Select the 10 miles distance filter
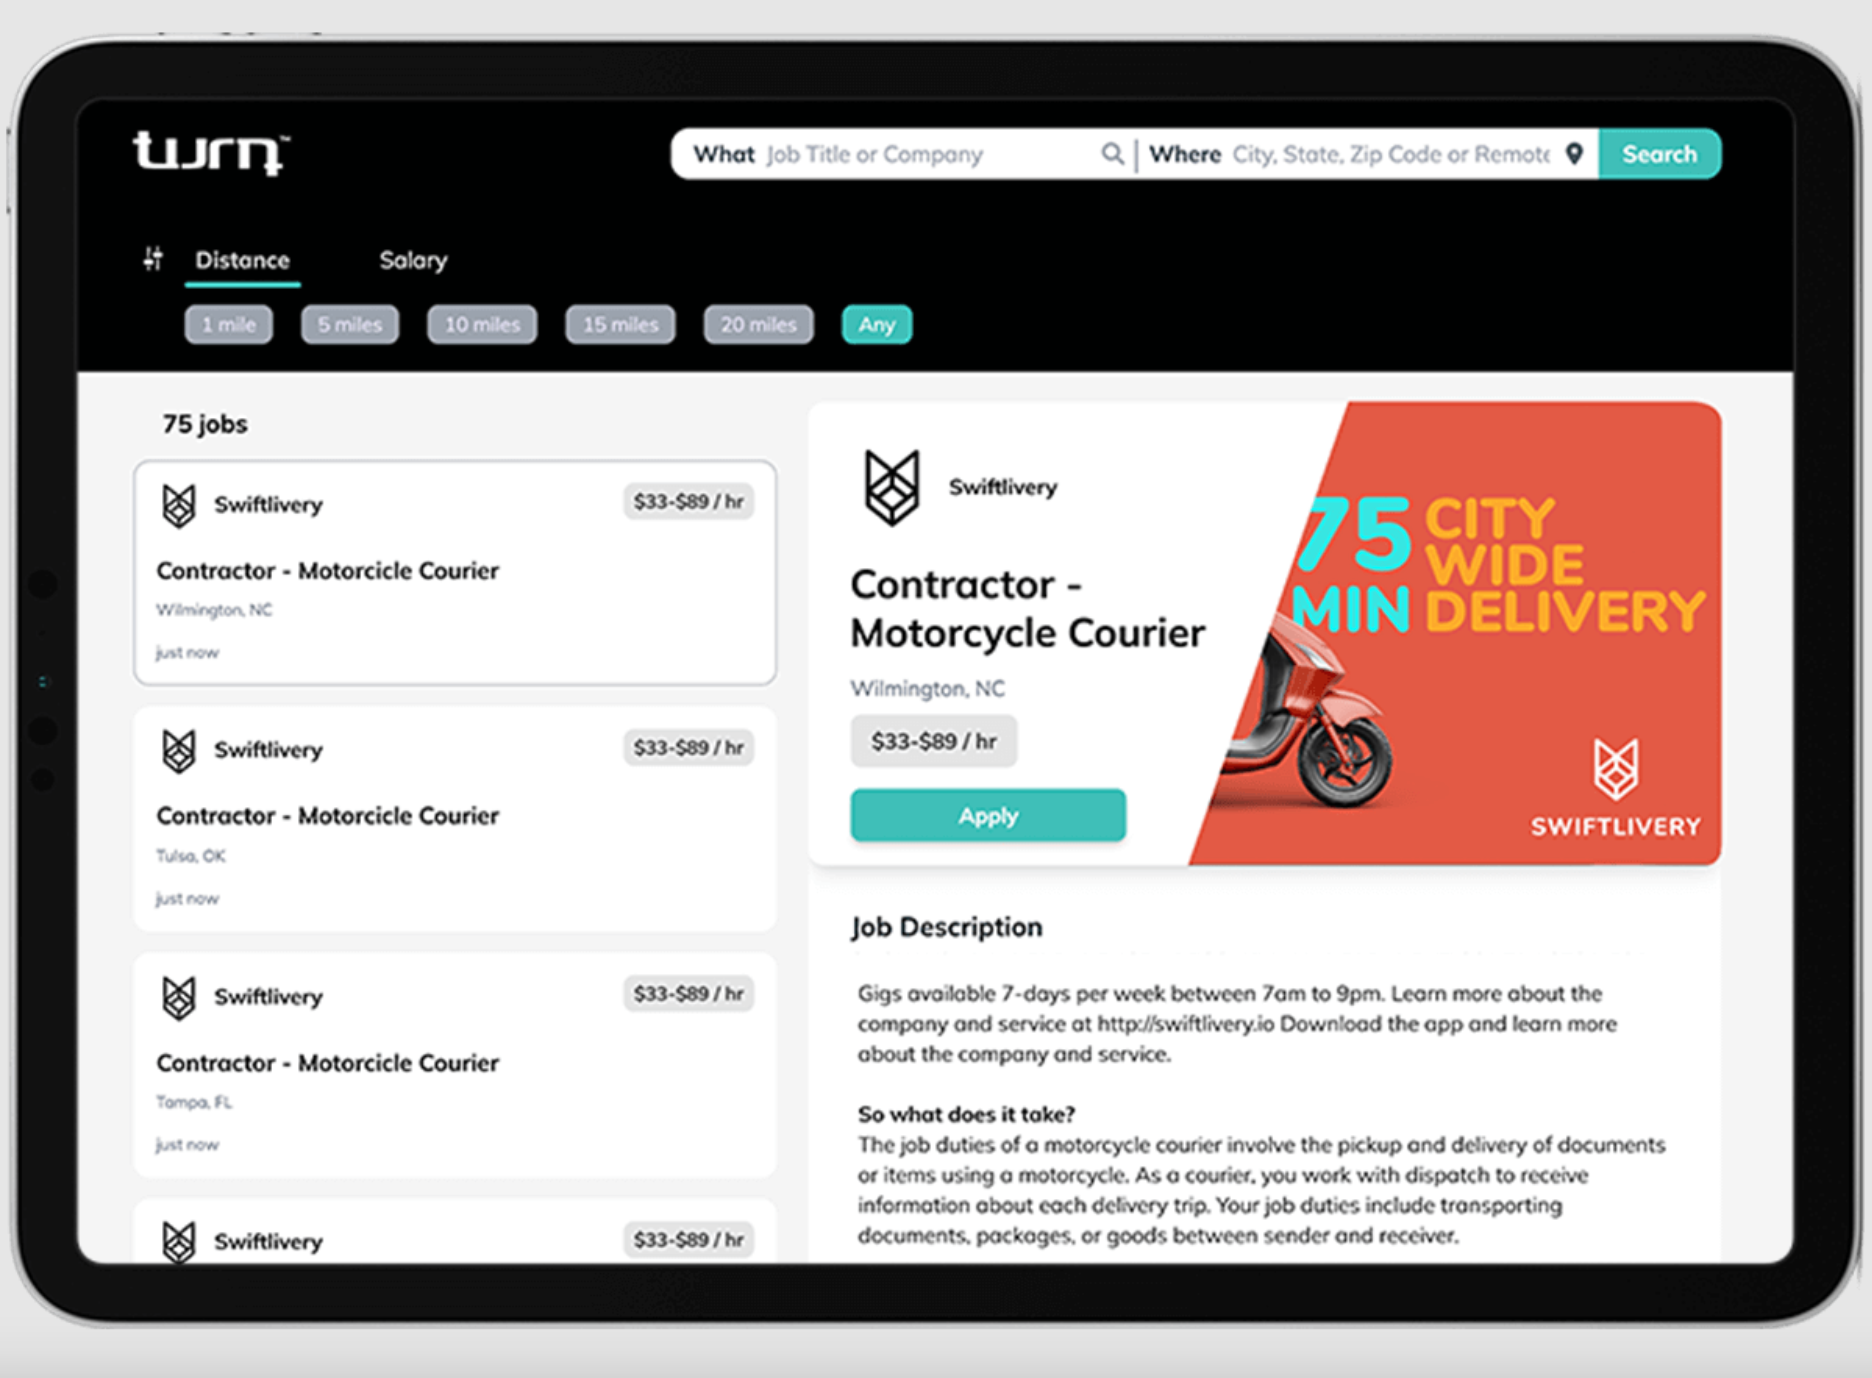 (x=482, y=324)
